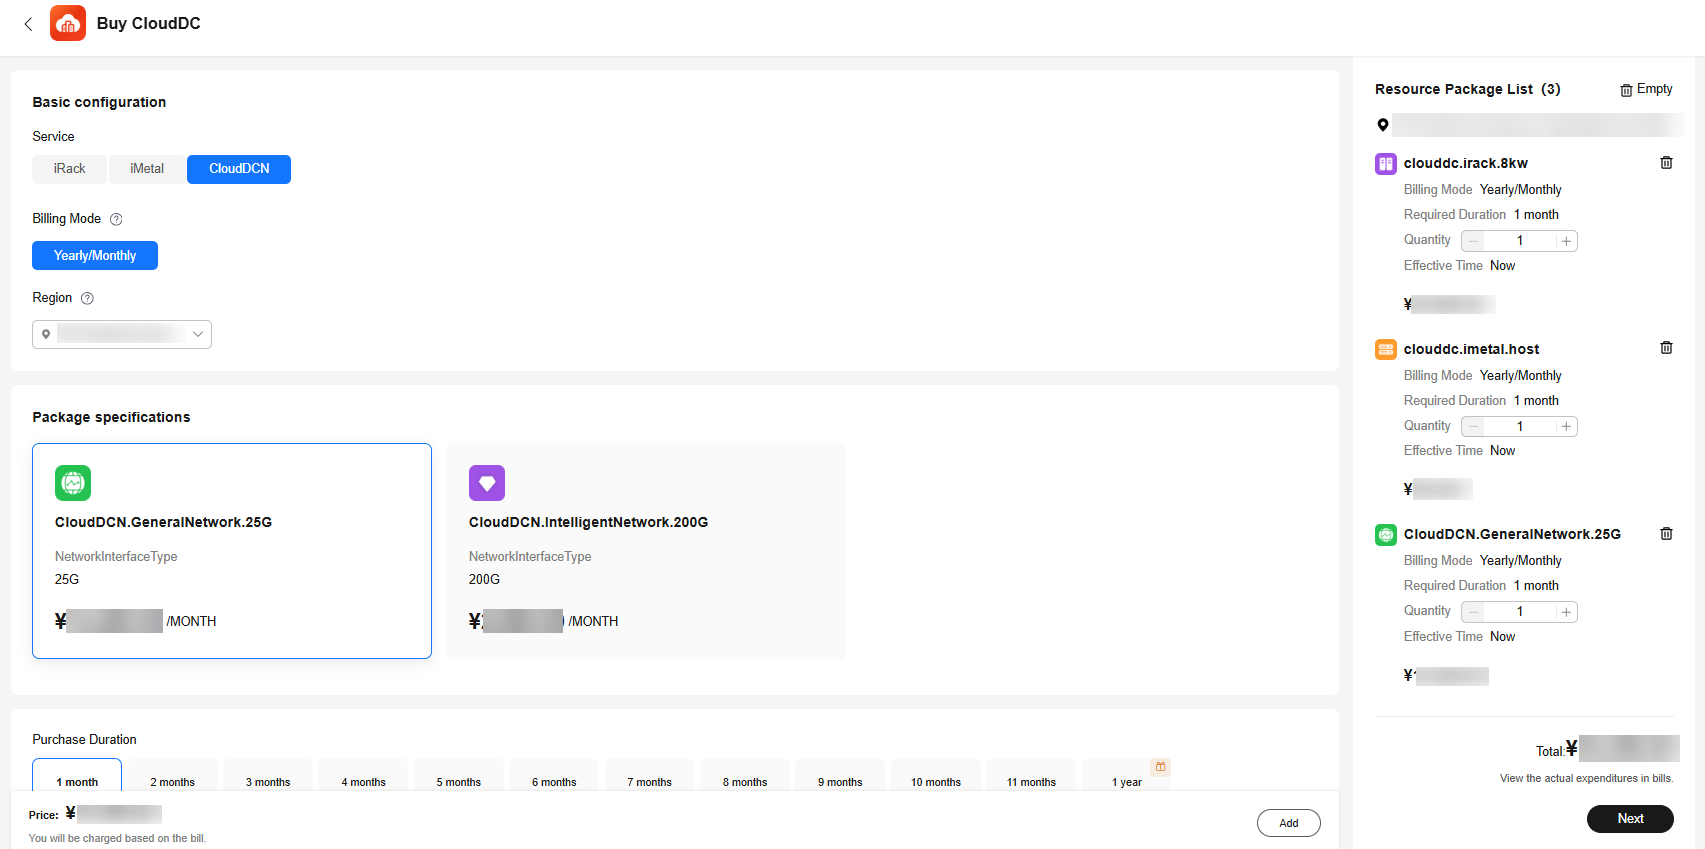The image size is (1705, 849).
Task: Choose 8 months purchase duration
Action: tap(745, 776)
